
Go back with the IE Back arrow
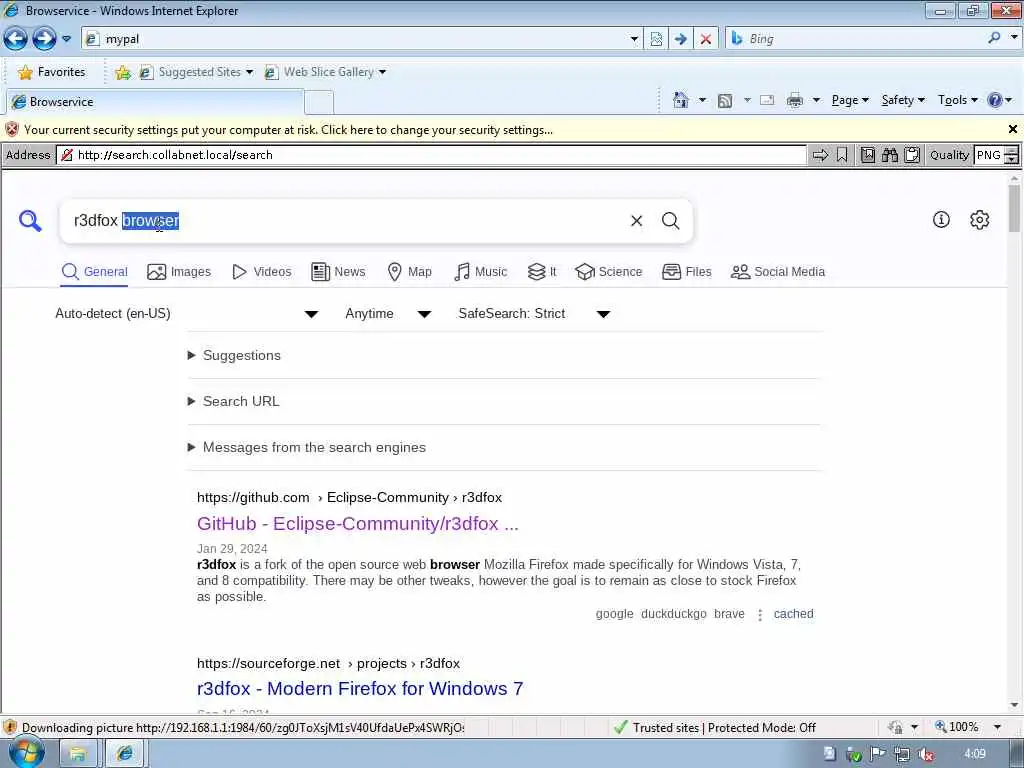[x=15, y=39]
